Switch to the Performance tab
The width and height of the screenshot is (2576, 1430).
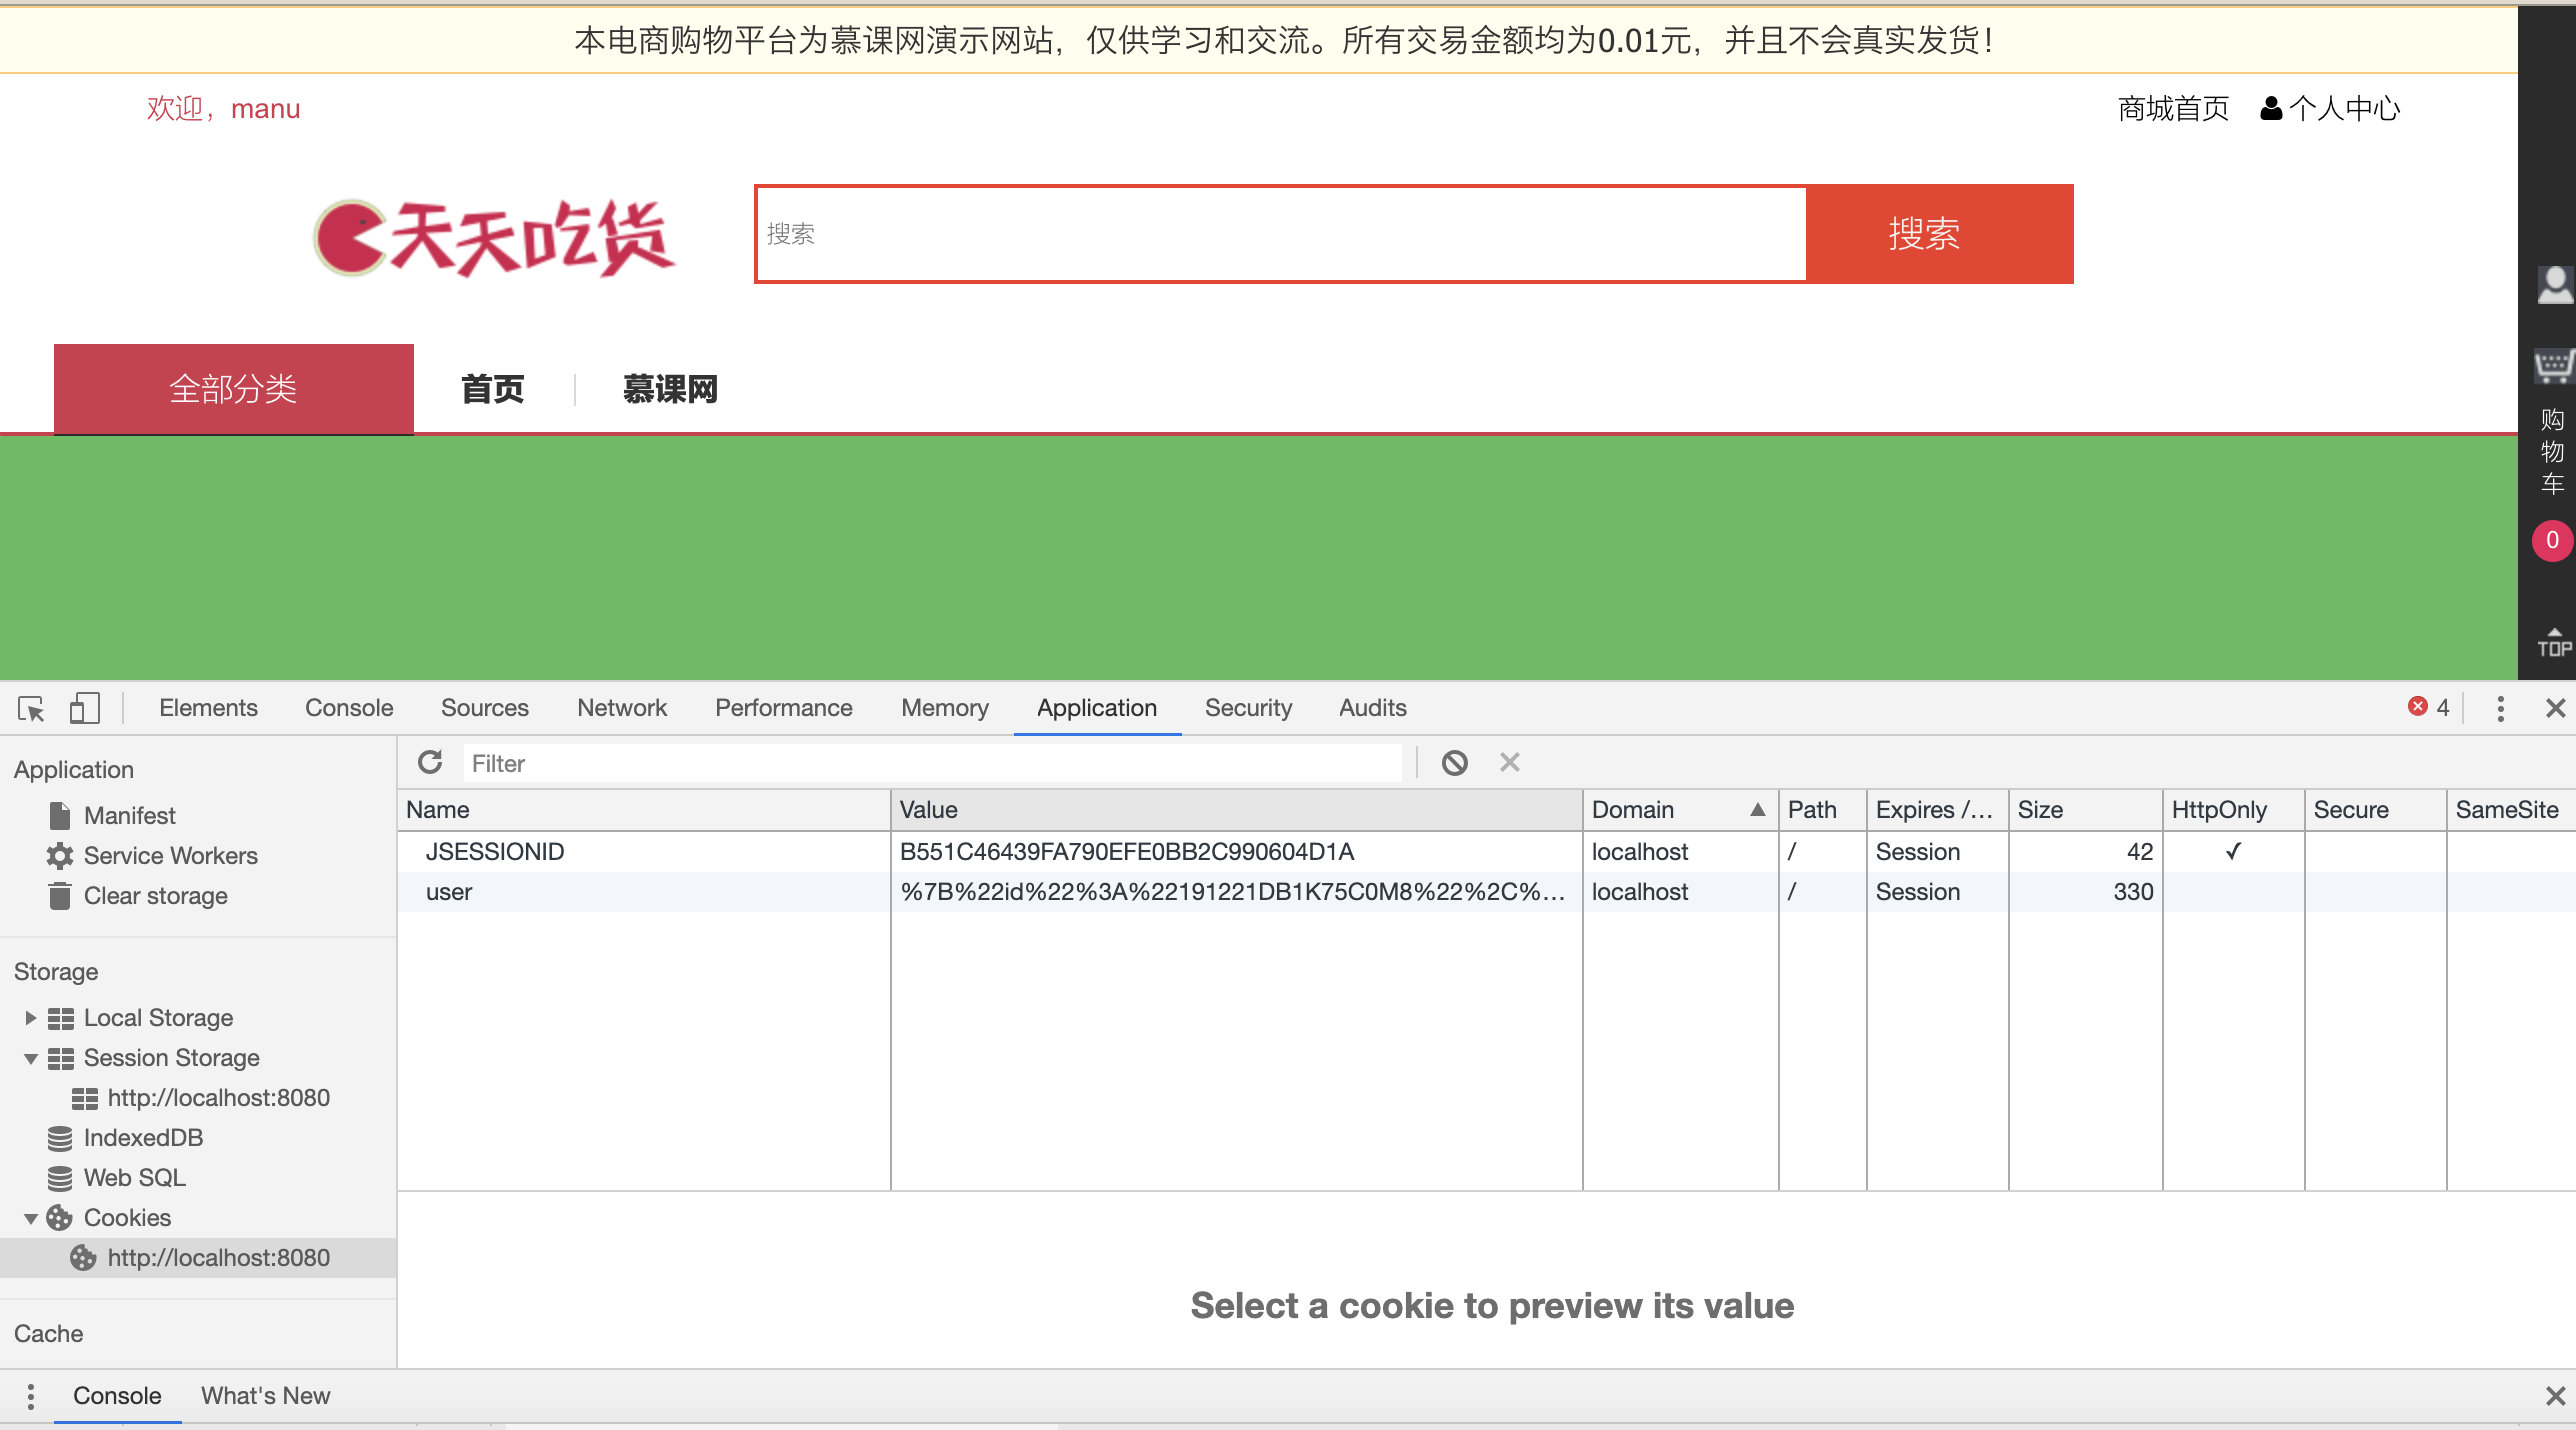coord(784,708)
